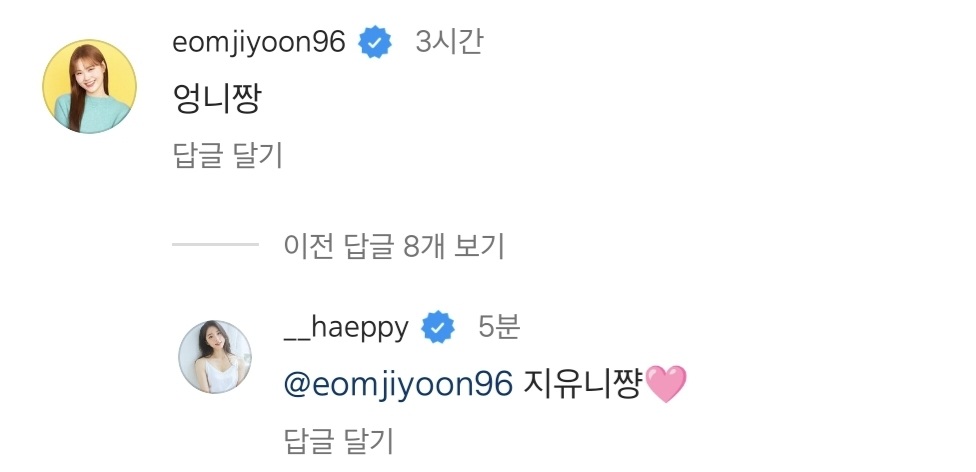Viewport: 976px width, 472px height.
Task: Click the white checkmark inside the top blue badge
Action: [375, 43]
